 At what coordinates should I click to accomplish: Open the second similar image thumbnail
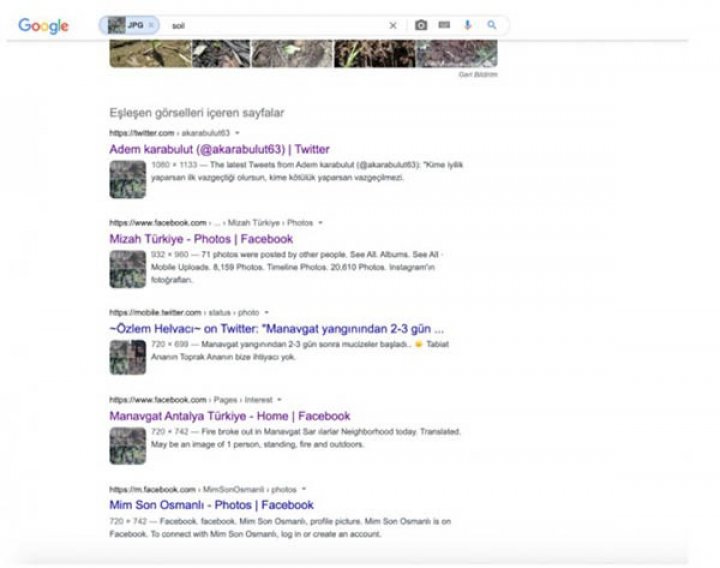click(221, 54)
